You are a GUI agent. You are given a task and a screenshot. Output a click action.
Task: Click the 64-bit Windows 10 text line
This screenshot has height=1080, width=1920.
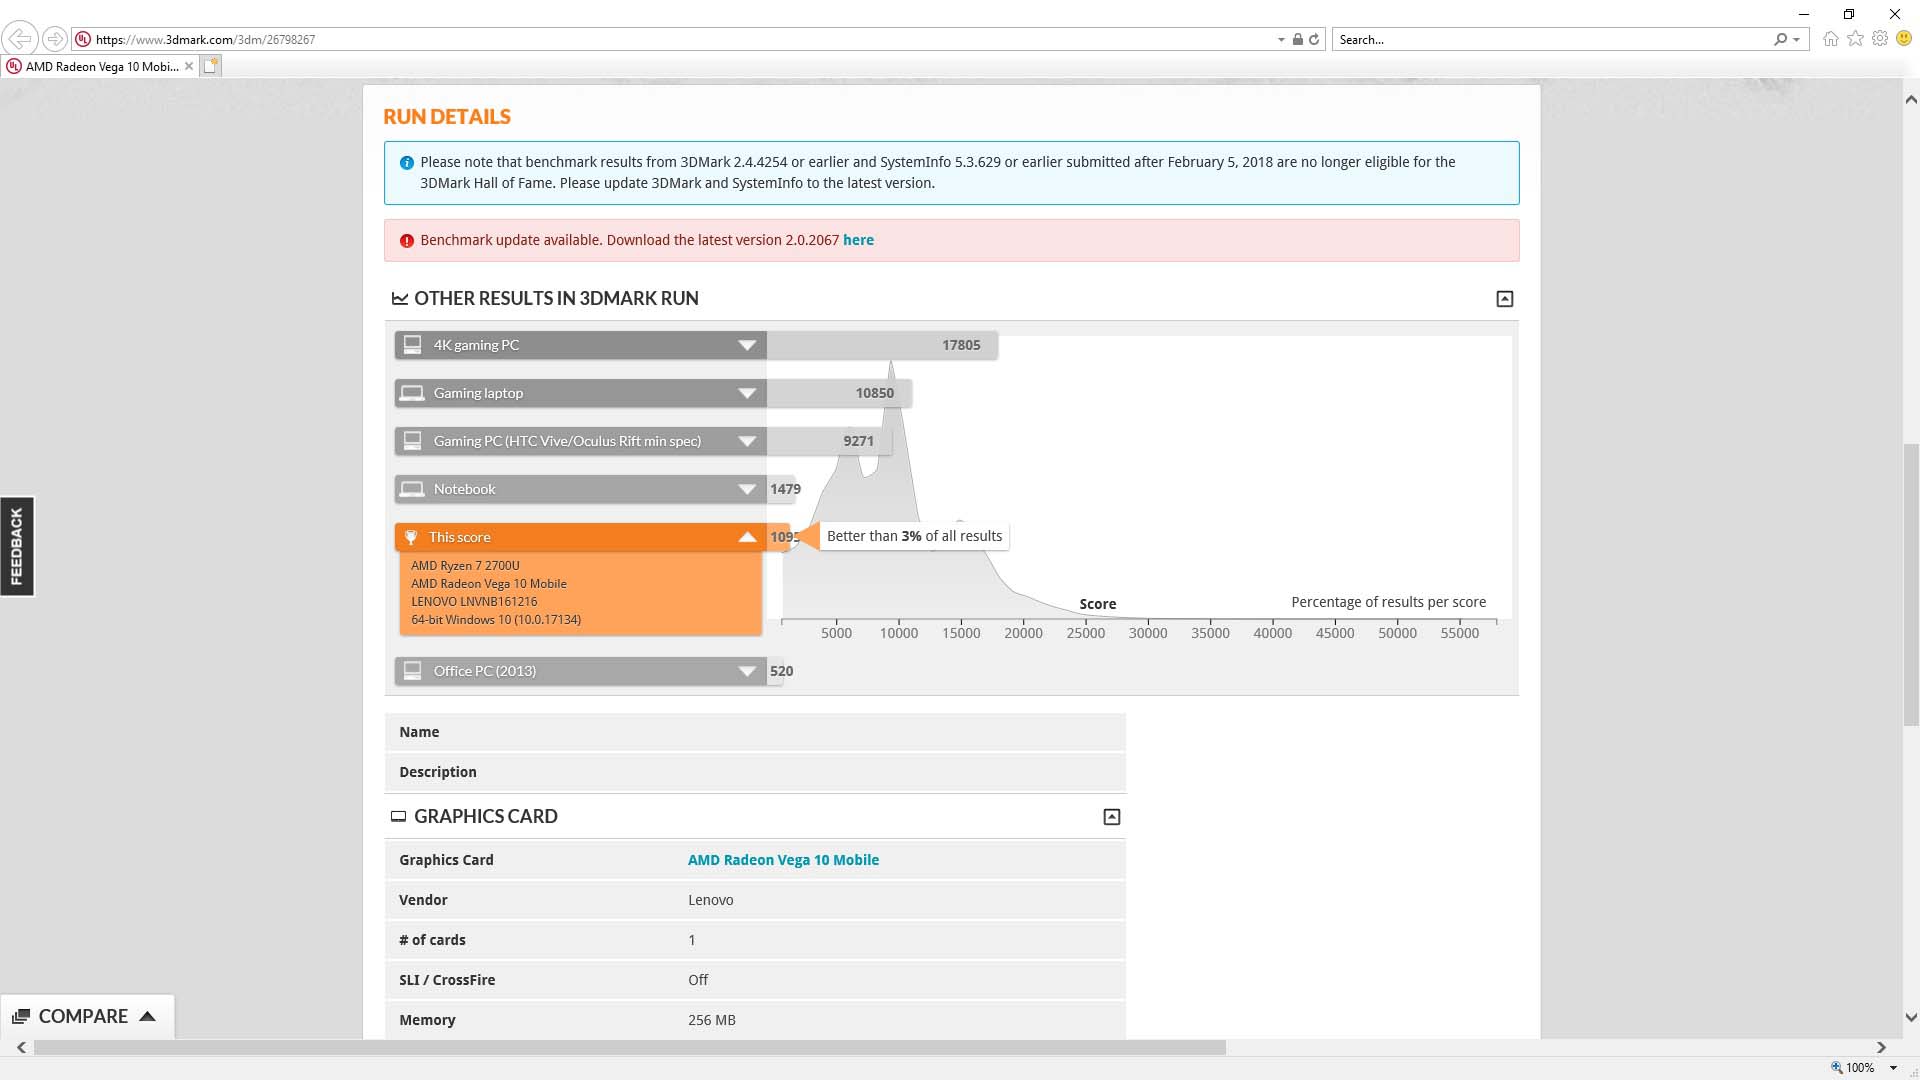pyautogui.click(x=496, y=620)
